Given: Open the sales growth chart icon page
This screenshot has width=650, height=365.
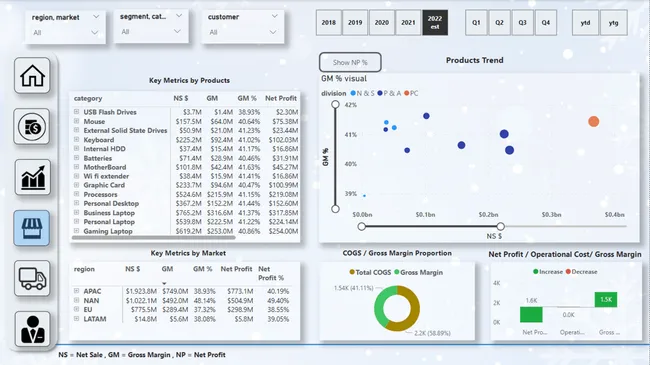Looking at the screenshot, I should (32, 178).
